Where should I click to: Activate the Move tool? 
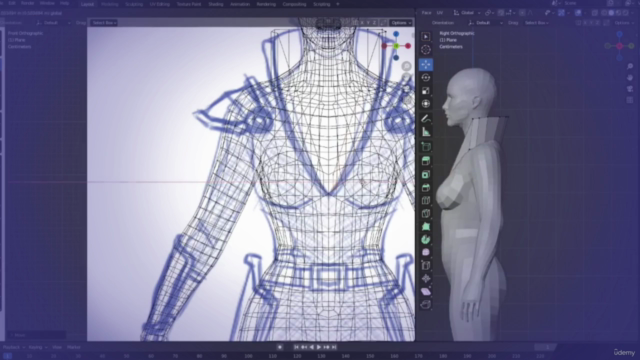pyautogui.click(x=426, y=64)
